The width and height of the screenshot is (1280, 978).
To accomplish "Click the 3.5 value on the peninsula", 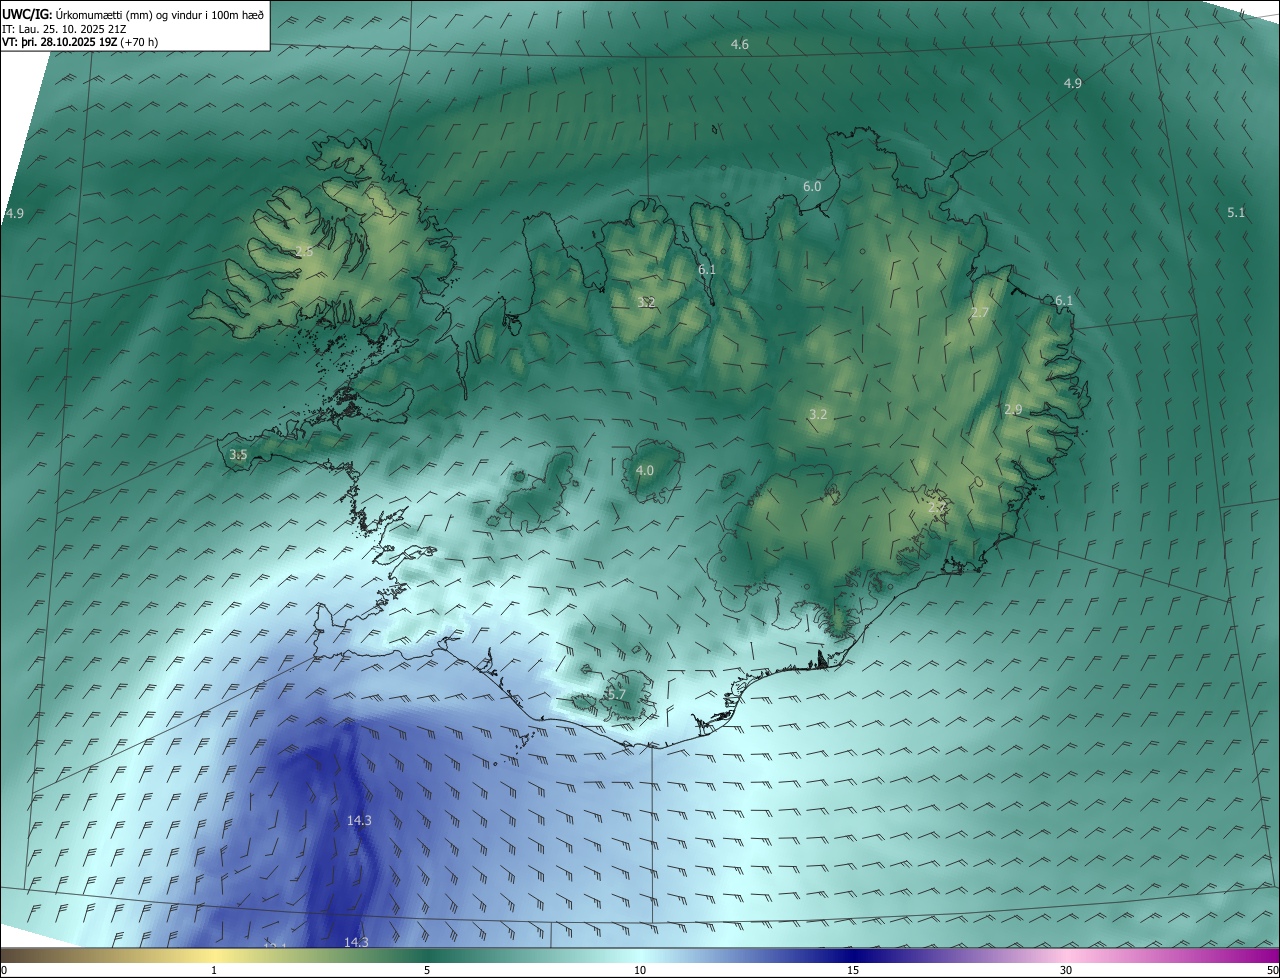I will [x=238, y=455].
